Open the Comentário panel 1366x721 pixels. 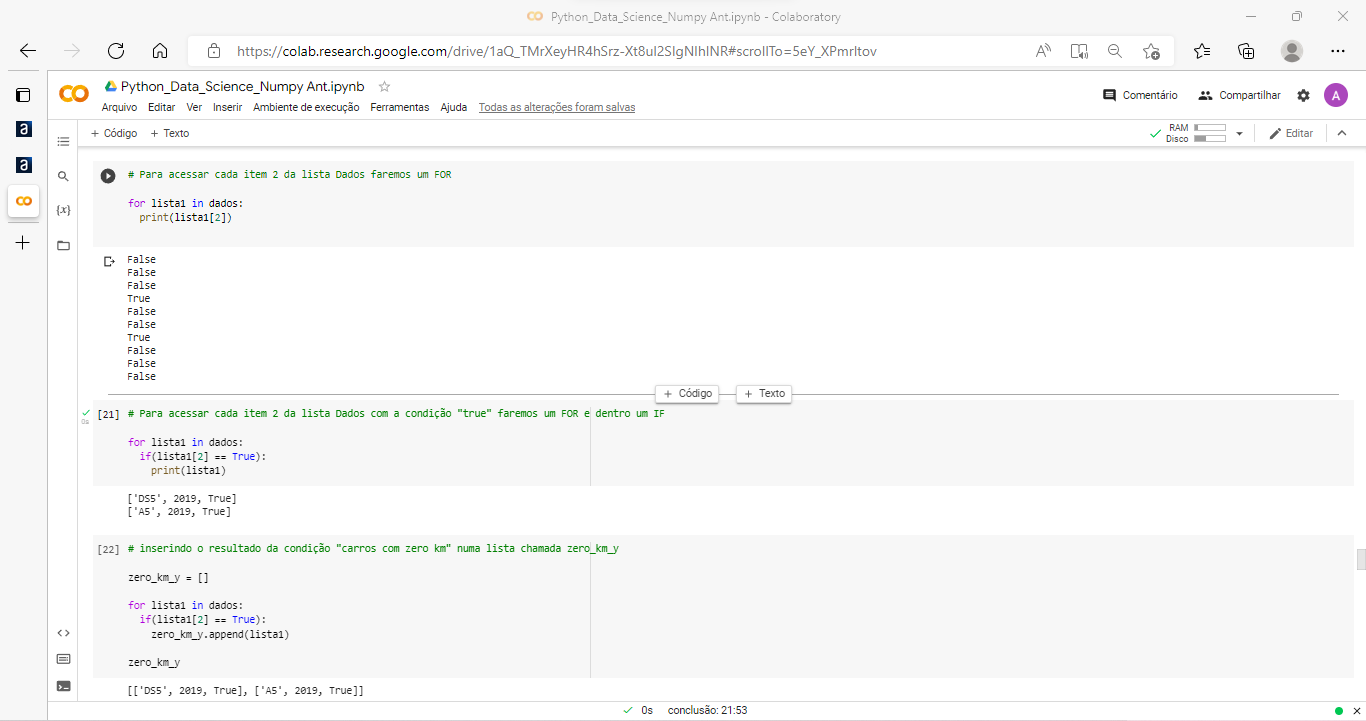click(x=1140, y=95)
